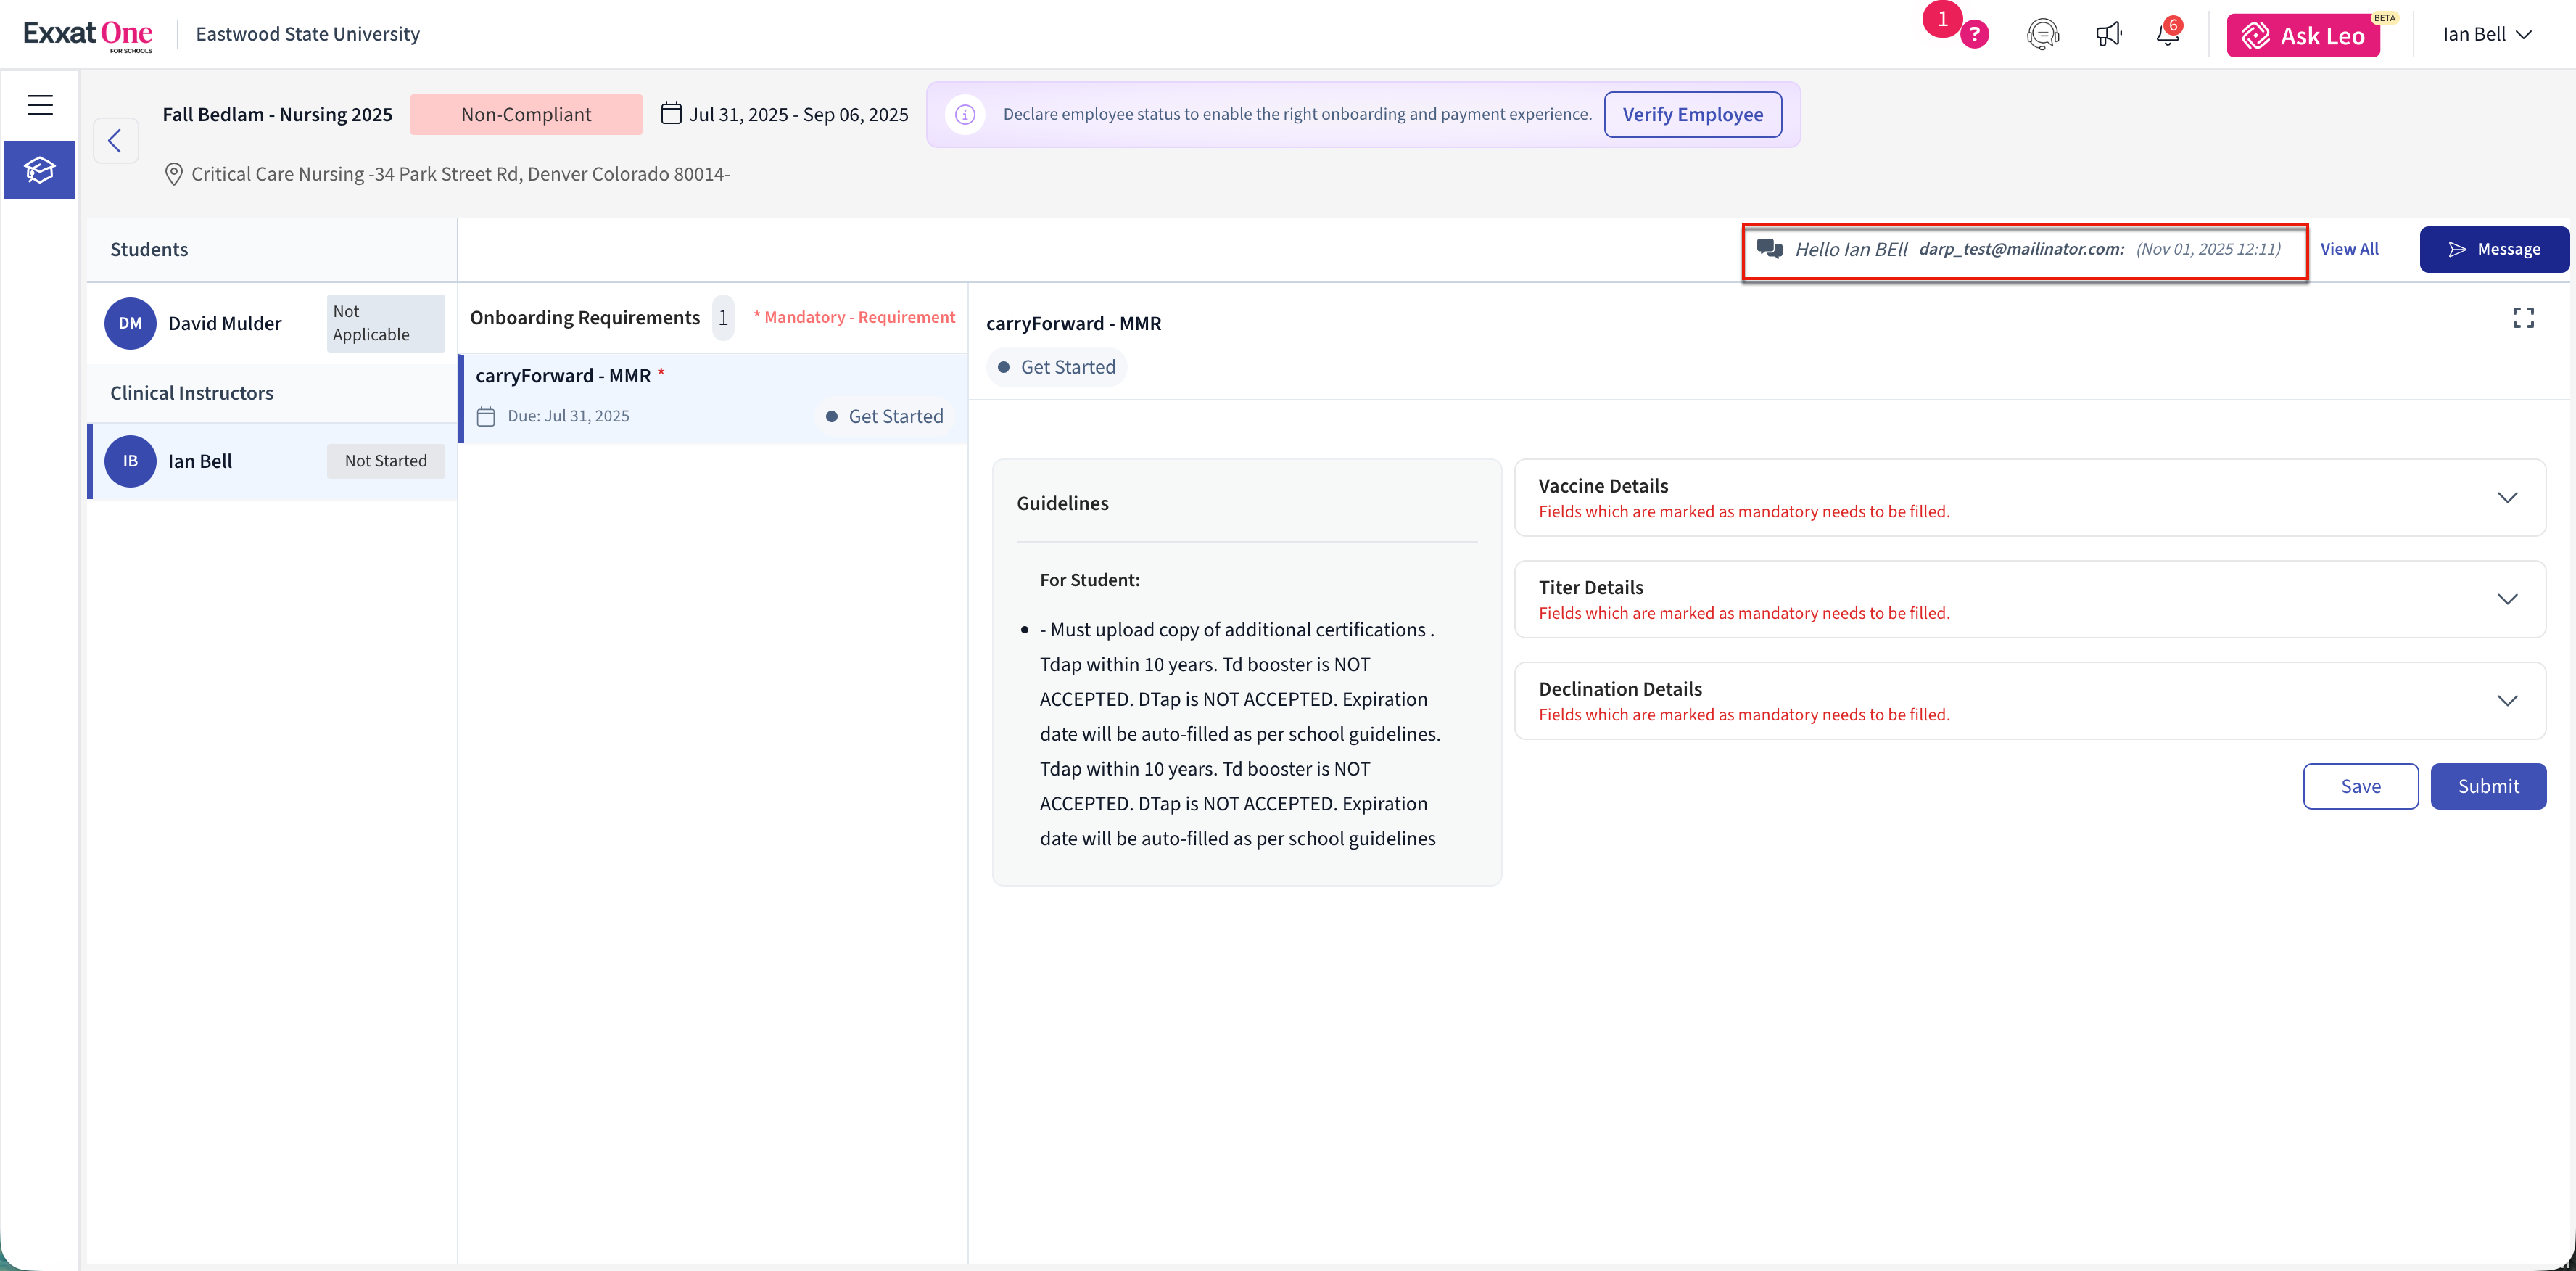Click the graduation cap sidebar icon
This screenshot has width=2576, height=1271.
click(40, 170)
